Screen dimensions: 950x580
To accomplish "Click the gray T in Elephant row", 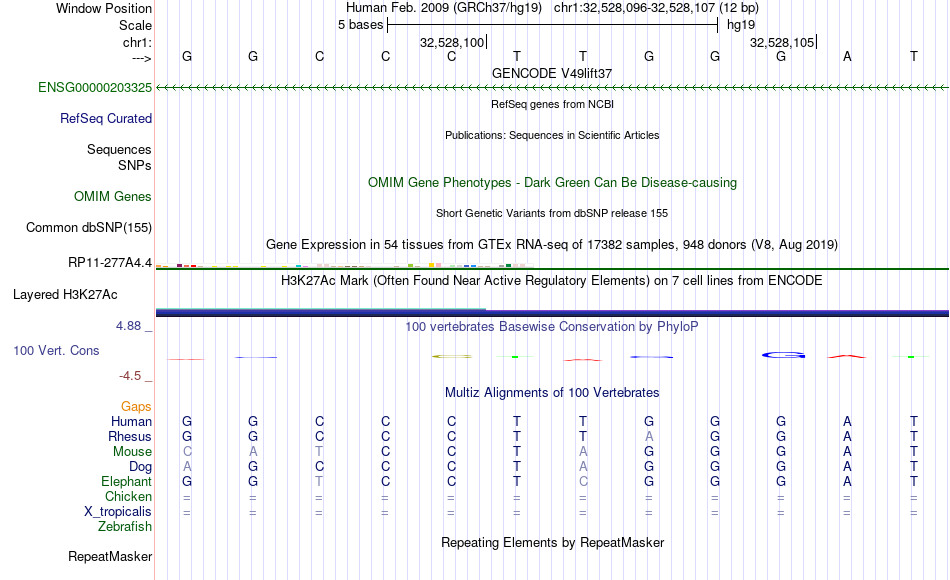I will click(x=319, y=481).
